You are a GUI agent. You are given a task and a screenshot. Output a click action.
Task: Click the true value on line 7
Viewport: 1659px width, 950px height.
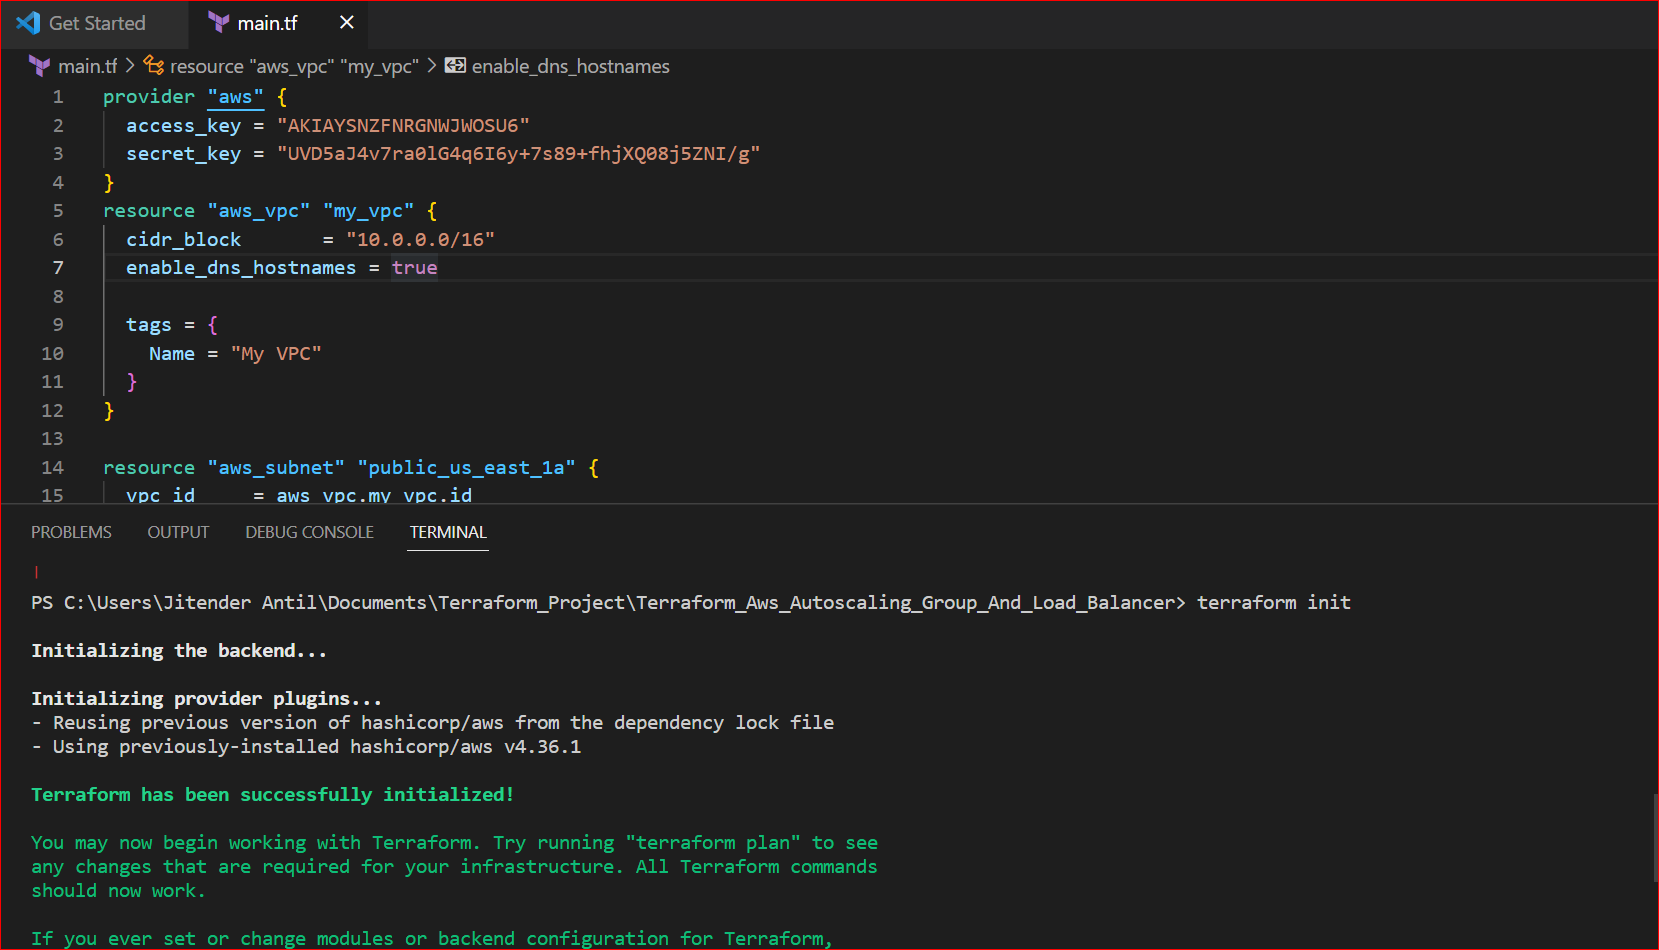pos(414,268)
